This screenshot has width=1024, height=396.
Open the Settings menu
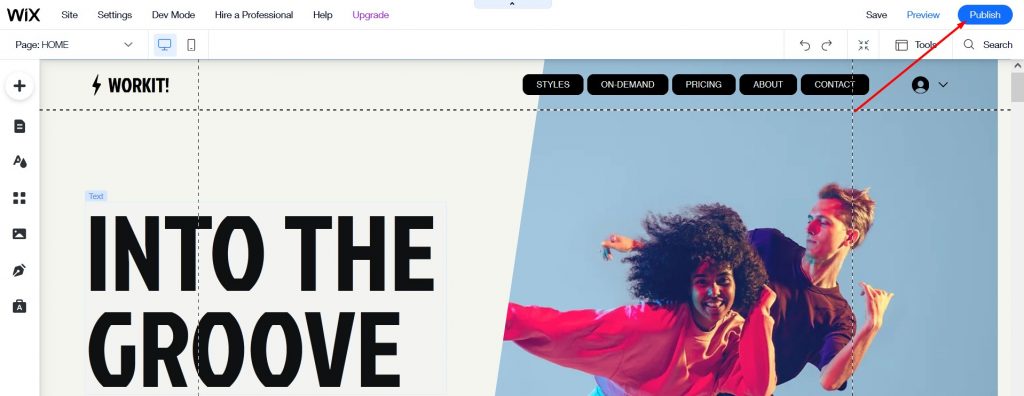(115, 15)
